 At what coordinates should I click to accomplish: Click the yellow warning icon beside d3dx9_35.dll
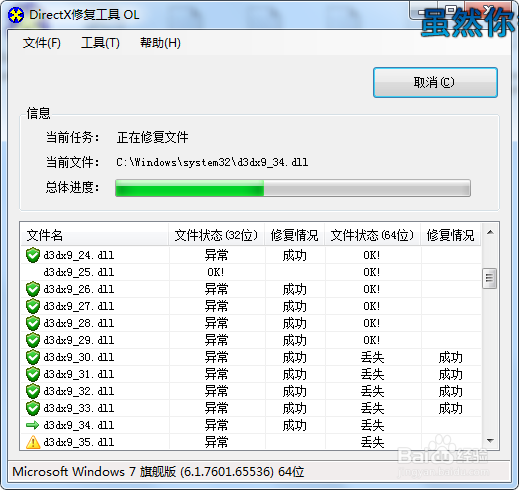click(33, 442)
